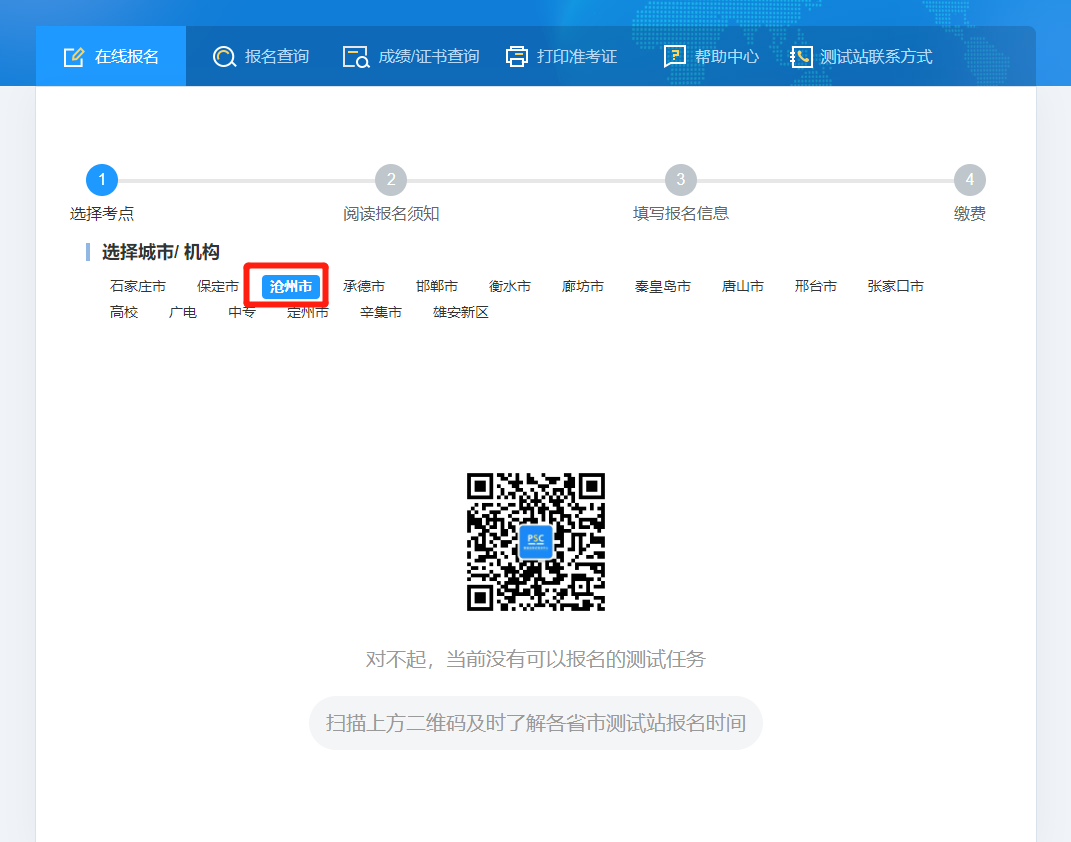Select city 保定市
1071x842 pixels.
[218, 286]
